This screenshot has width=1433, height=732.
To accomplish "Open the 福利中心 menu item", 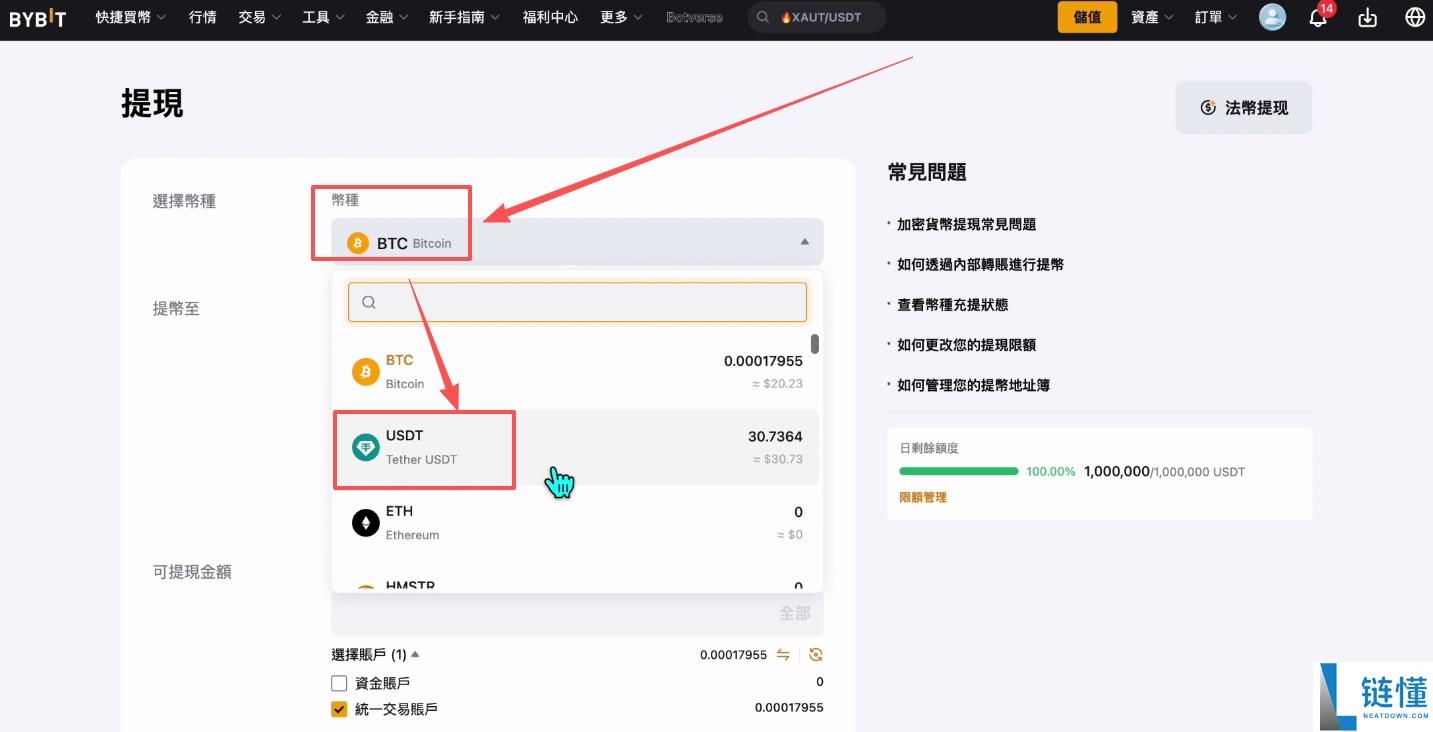I will [550, 17].
